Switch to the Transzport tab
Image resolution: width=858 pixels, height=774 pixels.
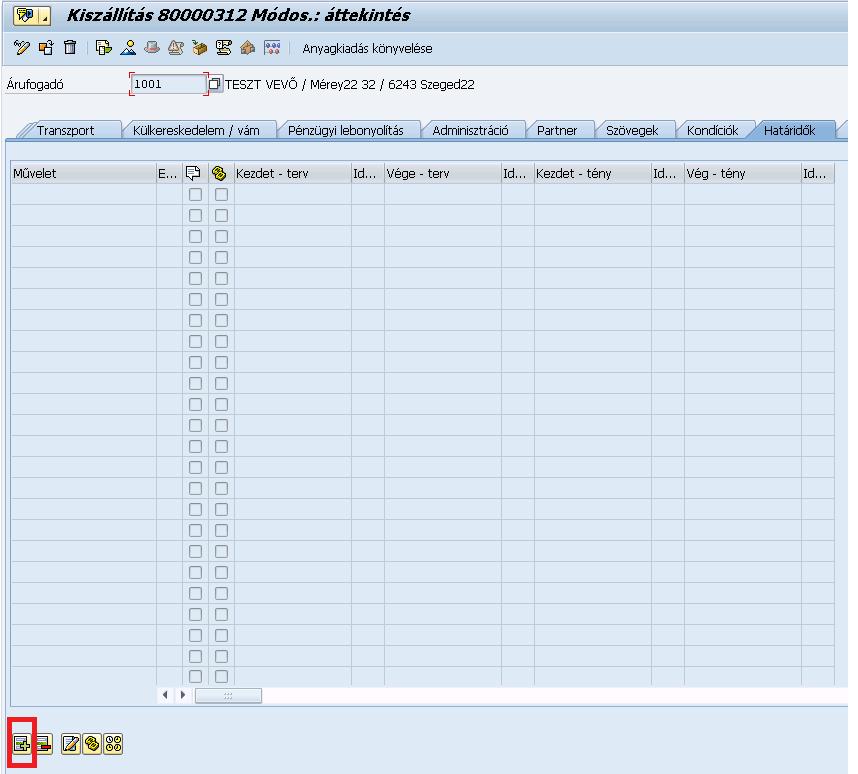pos(66,130)
